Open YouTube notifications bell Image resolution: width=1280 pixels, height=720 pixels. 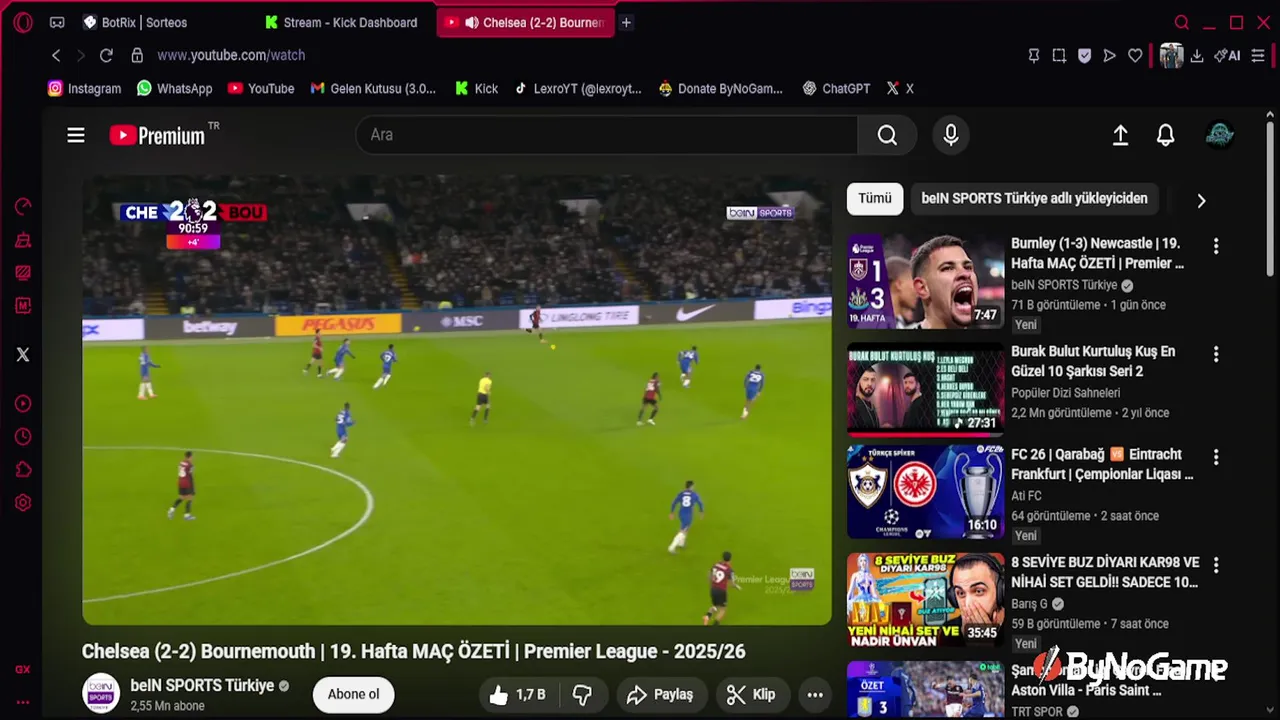click(1166, 135)
